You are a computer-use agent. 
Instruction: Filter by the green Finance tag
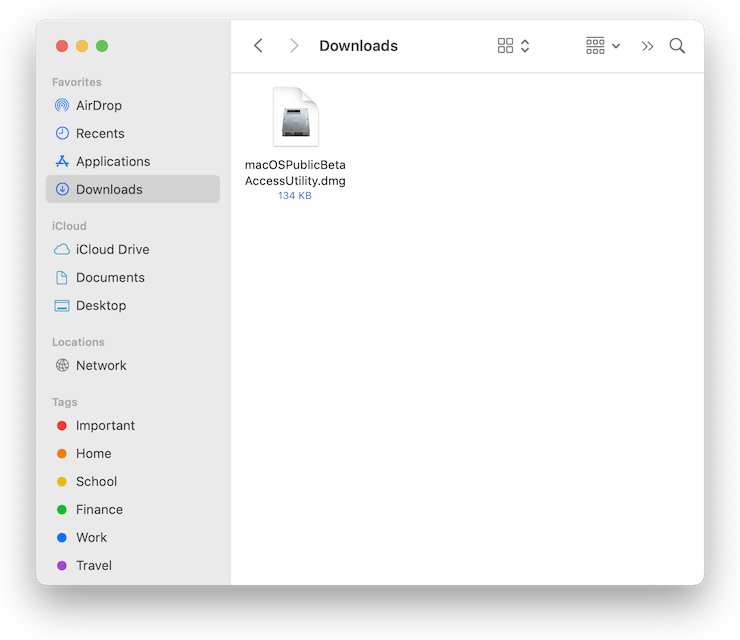click(x=99, y=510)
